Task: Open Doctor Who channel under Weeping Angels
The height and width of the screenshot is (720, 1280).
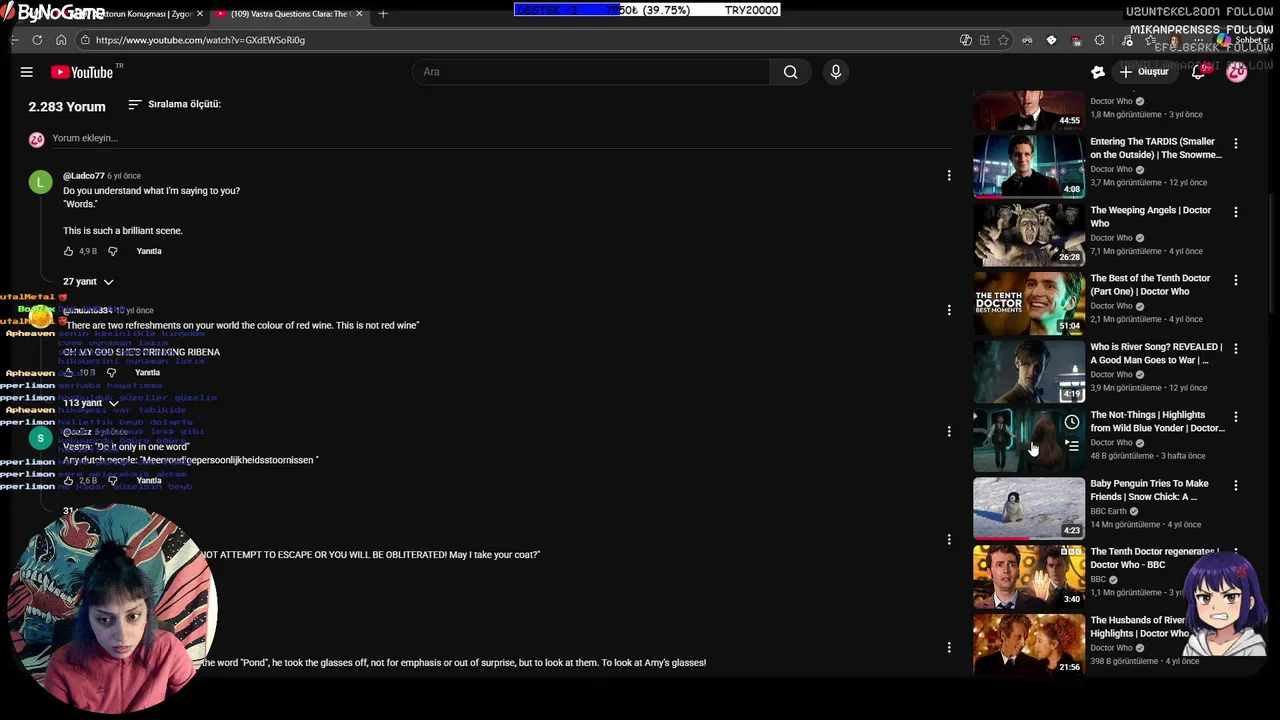Action: coord(1111,238)
